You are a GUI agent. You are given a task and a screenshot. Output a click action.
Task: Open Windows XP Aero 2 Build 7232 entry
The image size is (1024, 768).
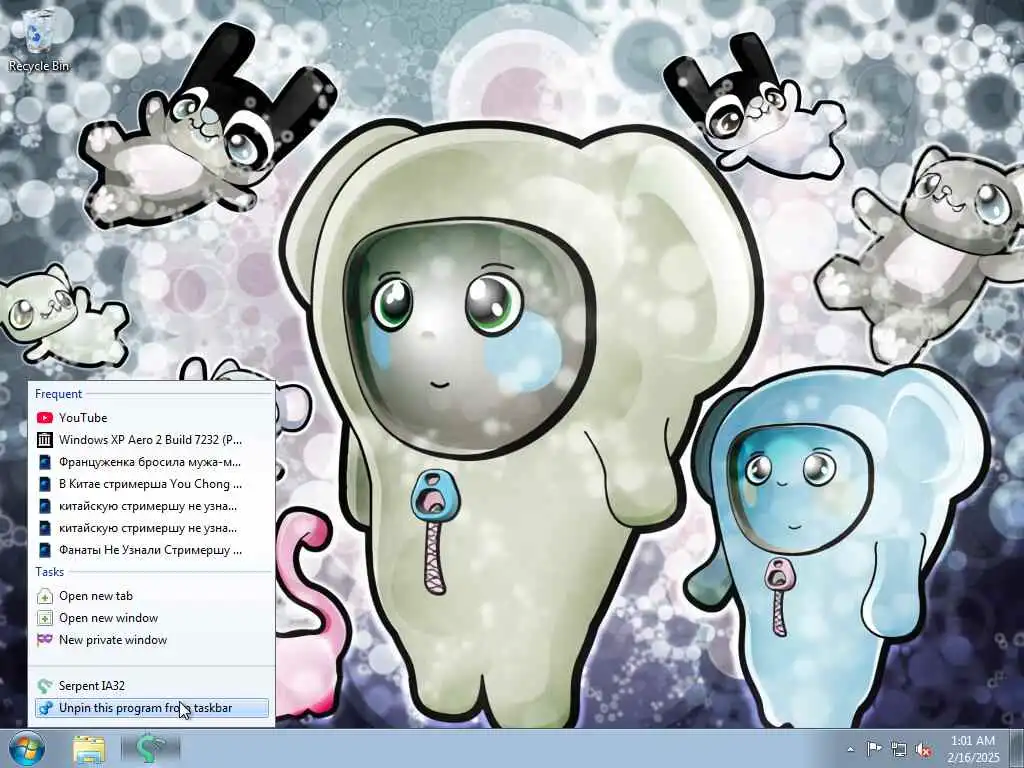point(152,440)
